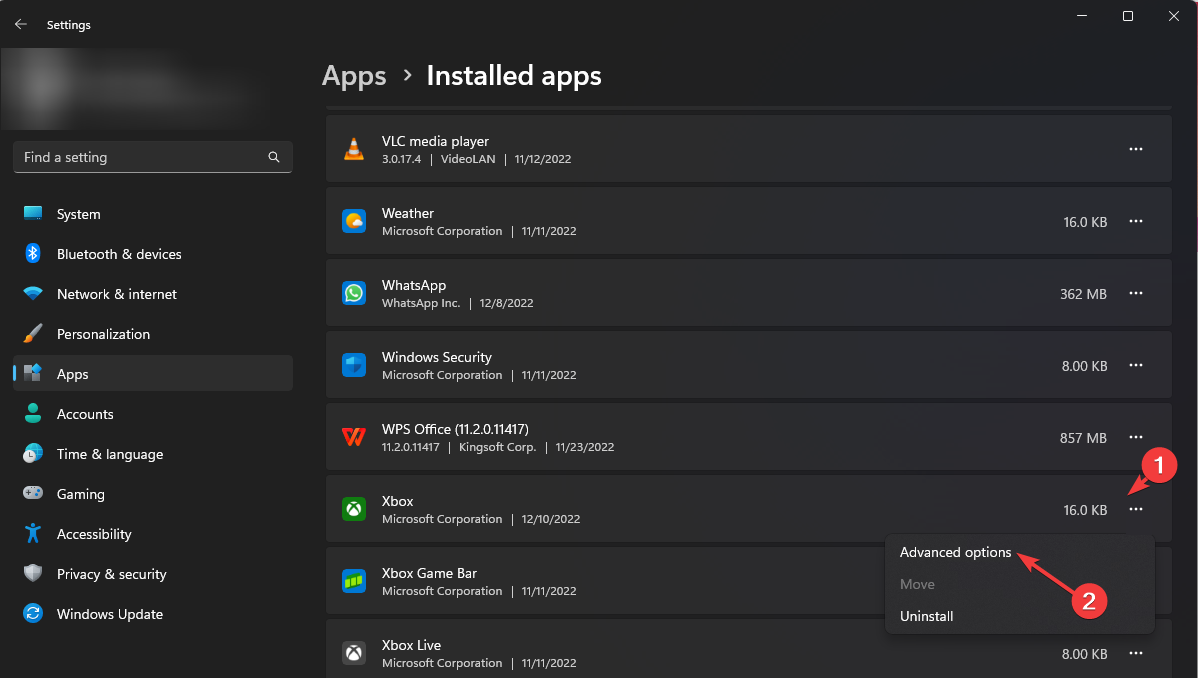
Task: Select Uninstall from the context menu
Action: [926, 616]
